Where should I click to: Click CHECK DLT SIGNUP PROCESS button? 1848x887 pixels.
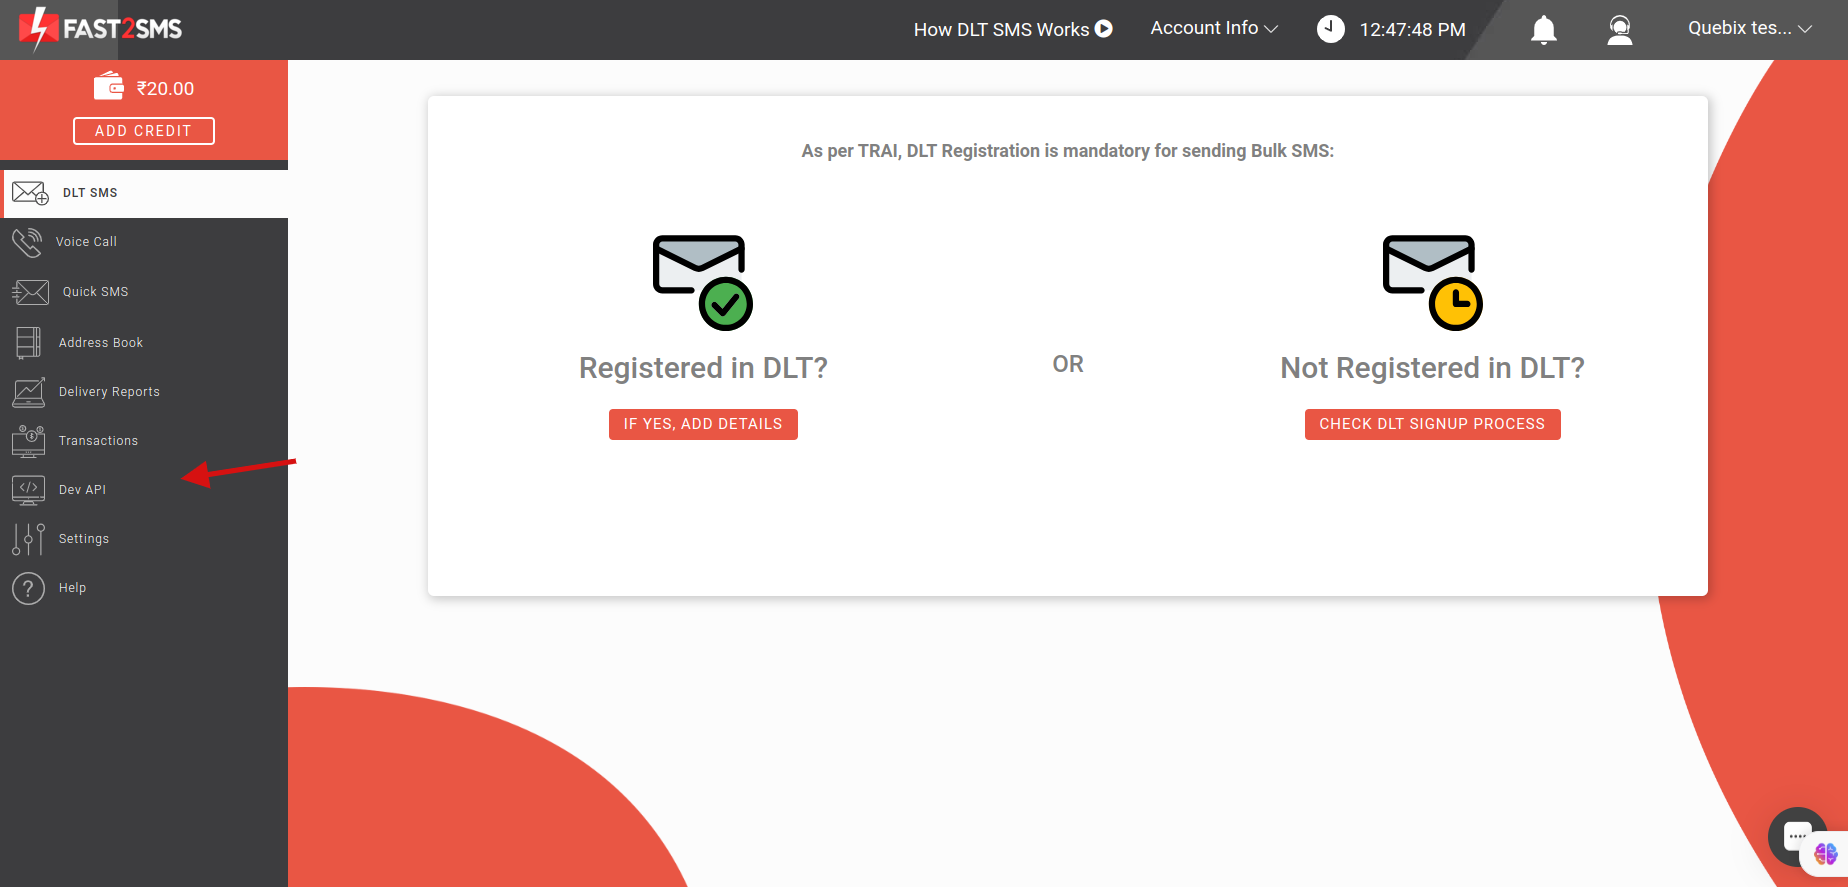click(1432, 424)
